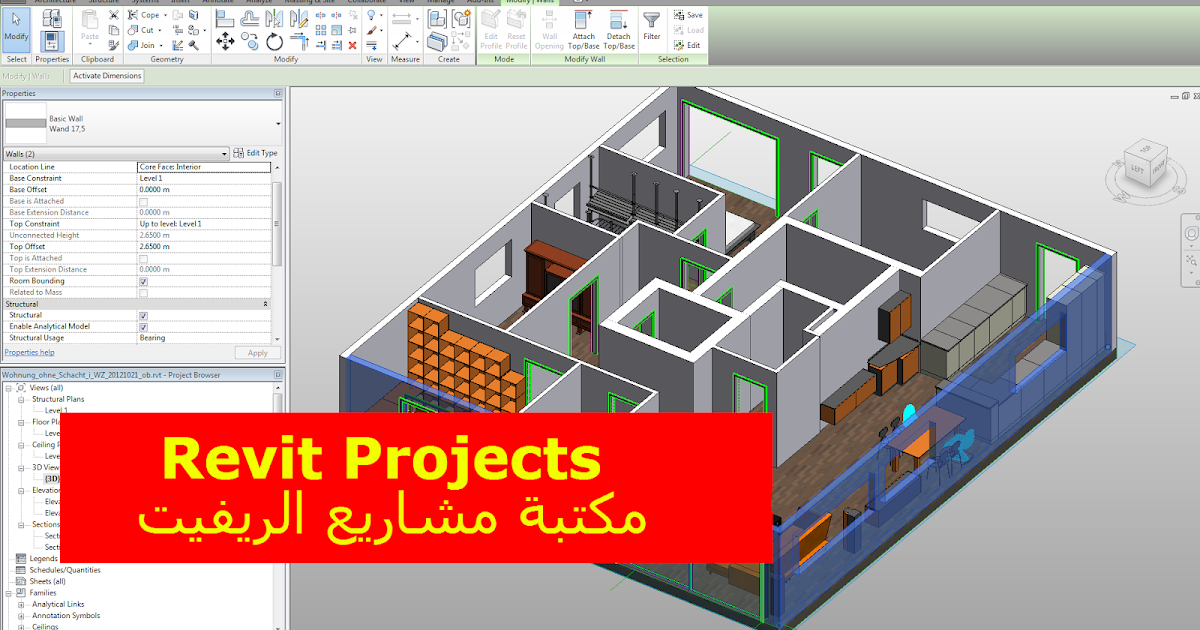1200x630 pixels.
Task: Select the Offset tool
Action: (250, 17)
